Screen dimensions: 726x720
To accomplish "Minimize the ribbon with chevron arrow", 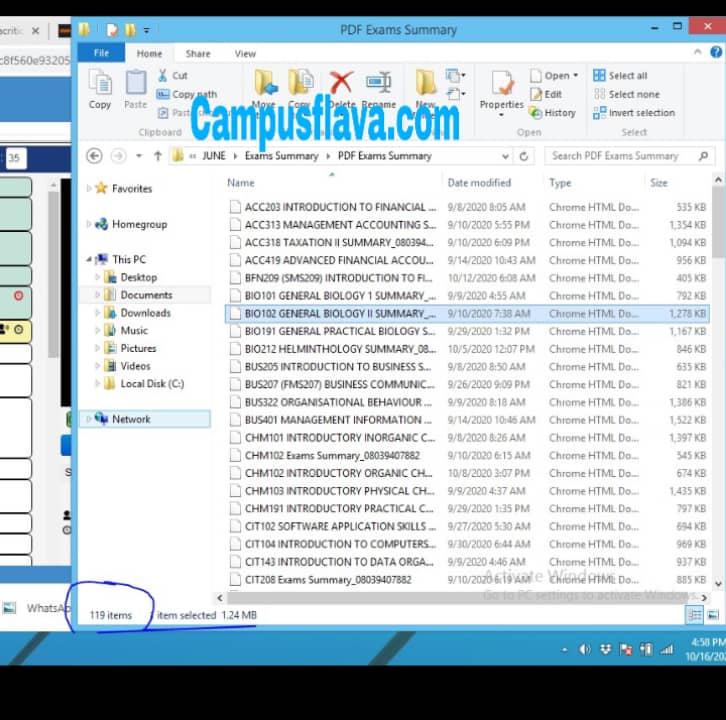I will click(697, 52).
